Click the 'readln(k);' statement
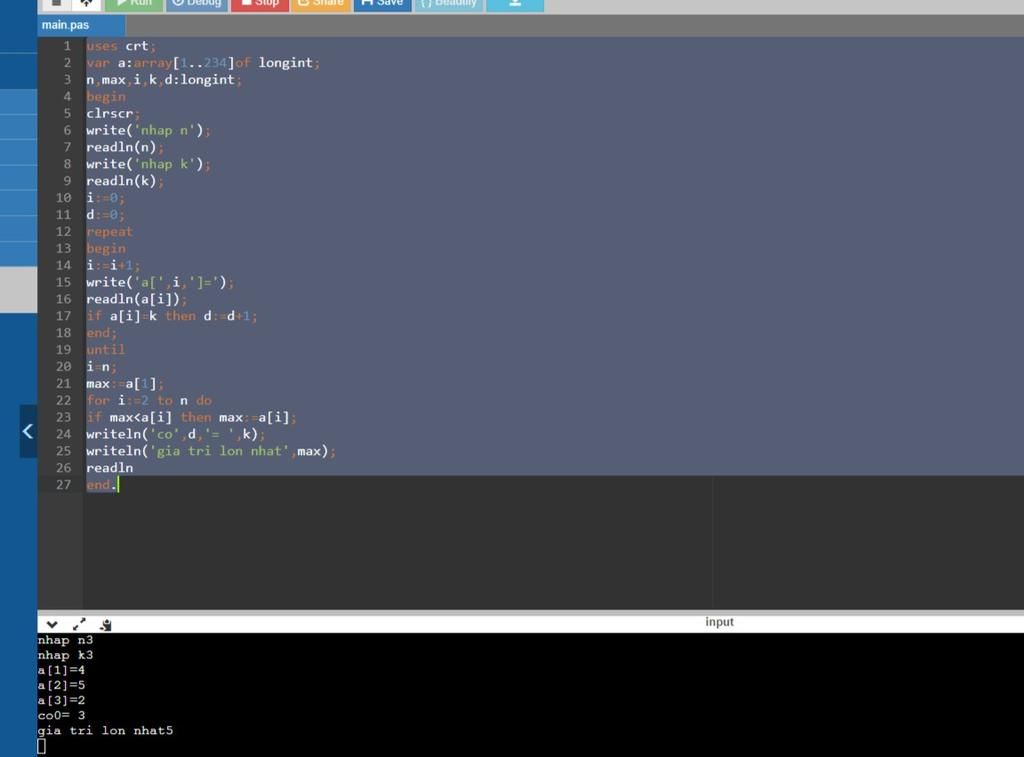Viewport: 1024px width, 757px height. tap(125, 181)
